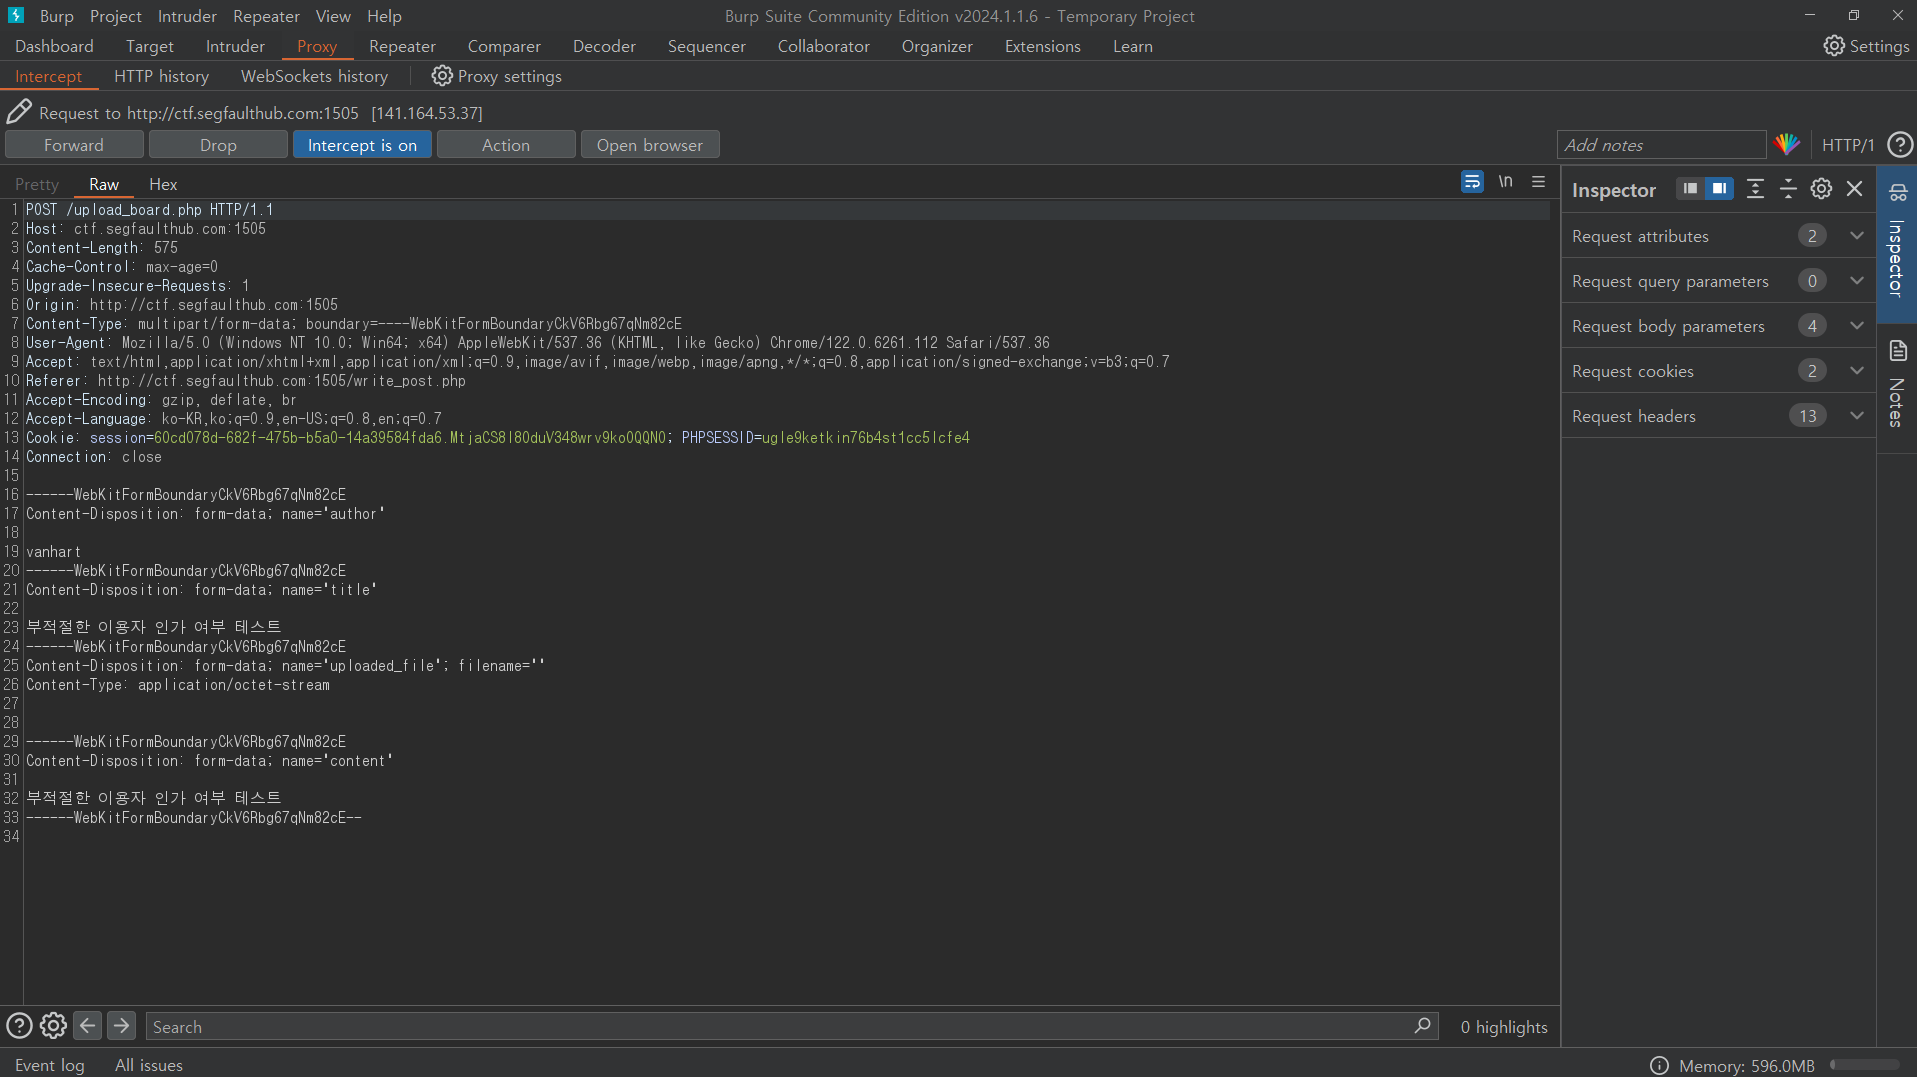Click the memory usage progress bar
Viewport: 1917px width, 1077px height.
1865,1065
